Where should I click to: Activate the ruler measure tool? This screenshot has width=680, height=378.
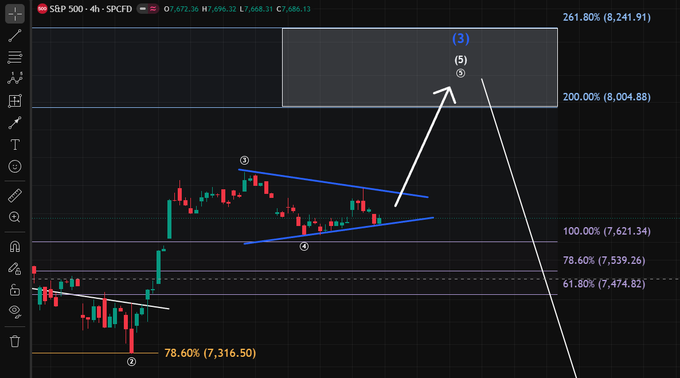[x=15, y=196]
